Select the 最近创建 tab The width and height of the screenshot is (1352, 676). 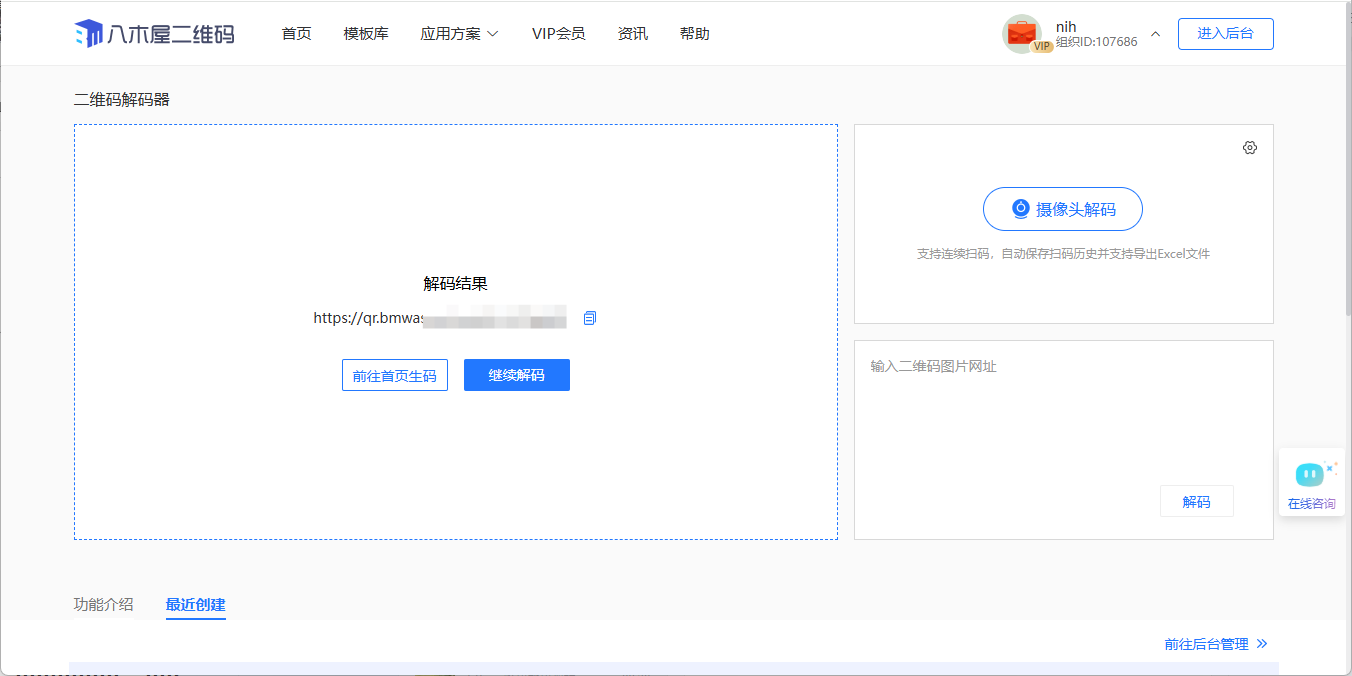tap(196, 604)
